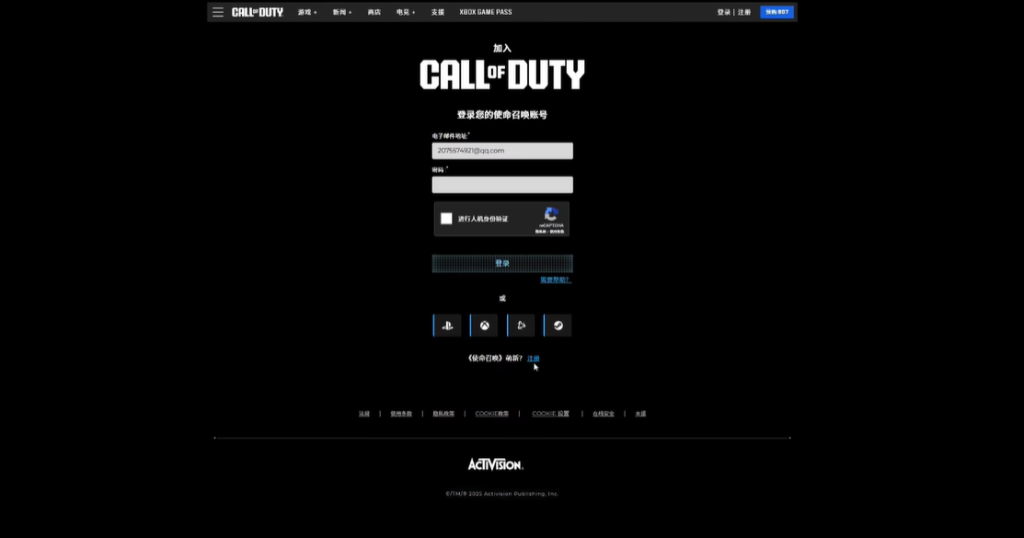1024x538 pixels.
Task: Expand the 新闻 dropdown in navbar
Action: (342, 12)
